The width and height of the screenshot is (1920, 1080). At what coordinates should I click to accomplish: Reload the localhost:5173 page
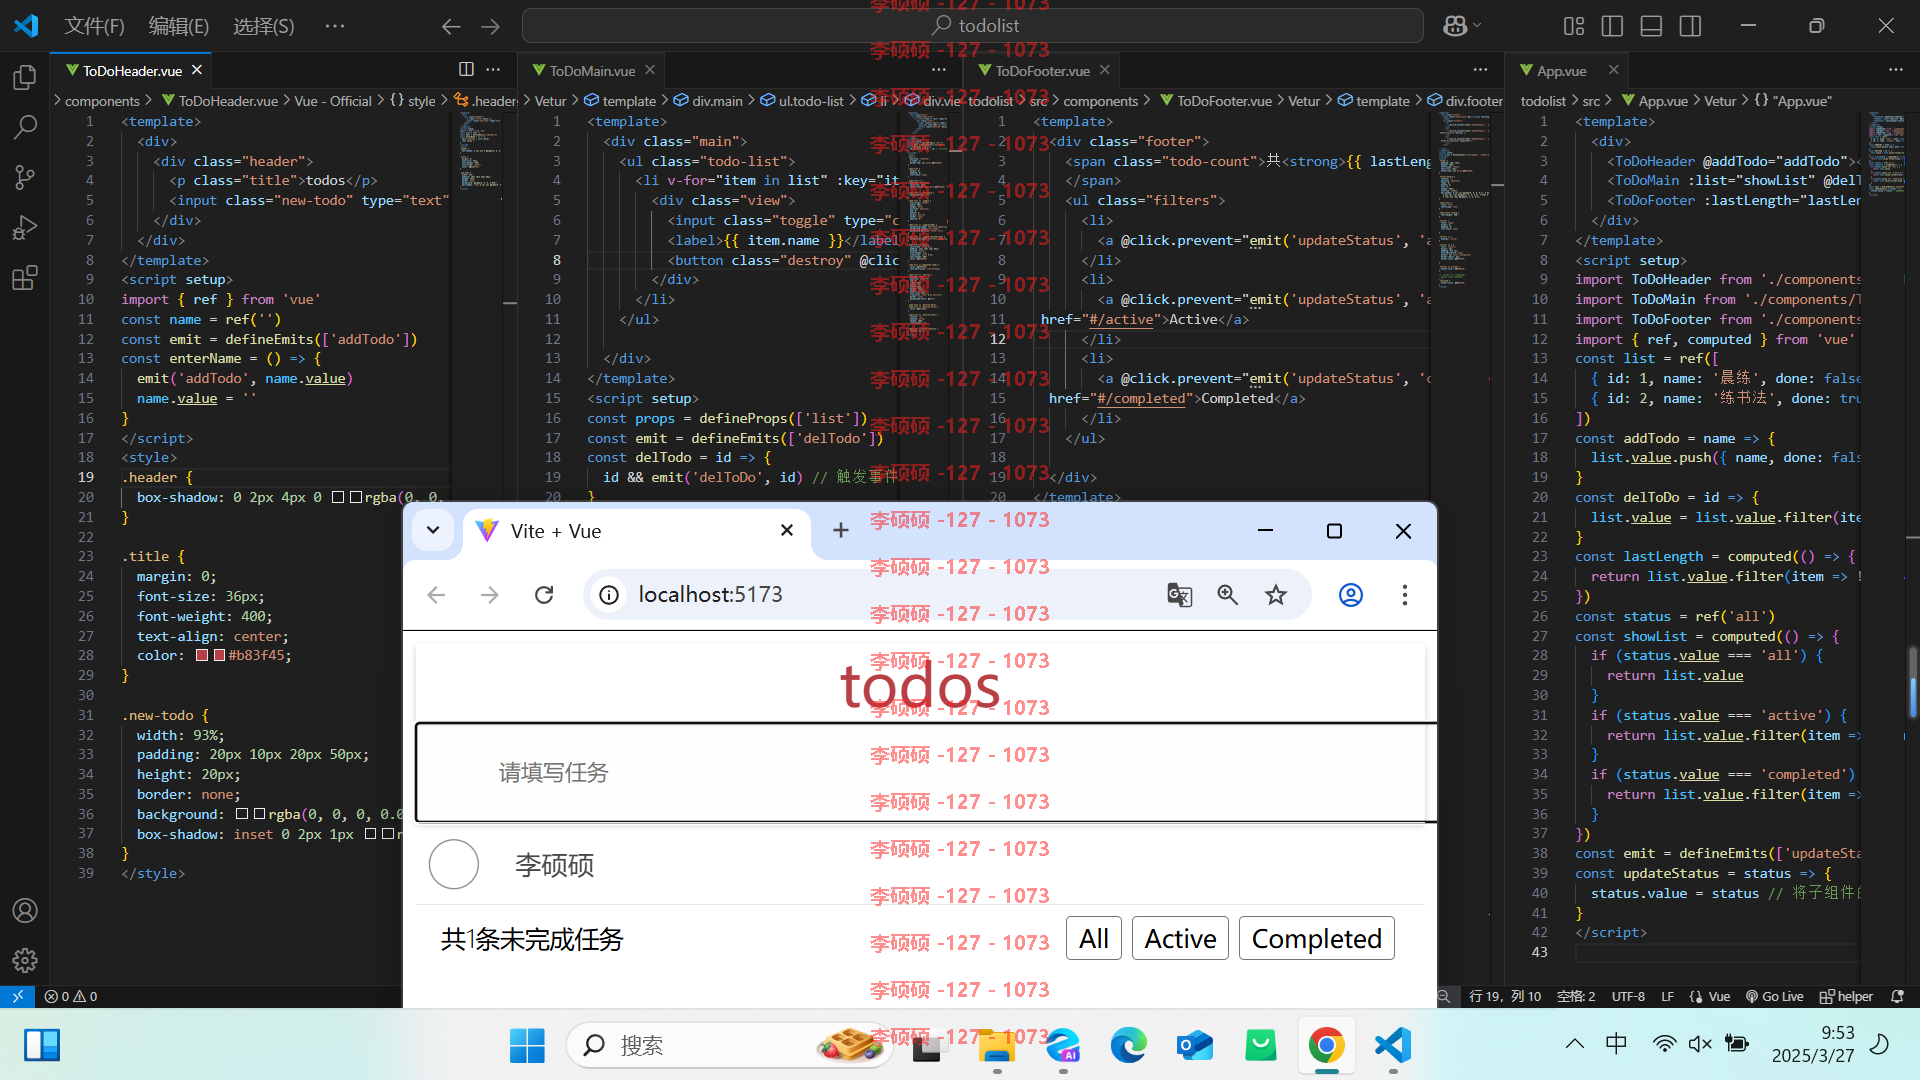(543, 595)
